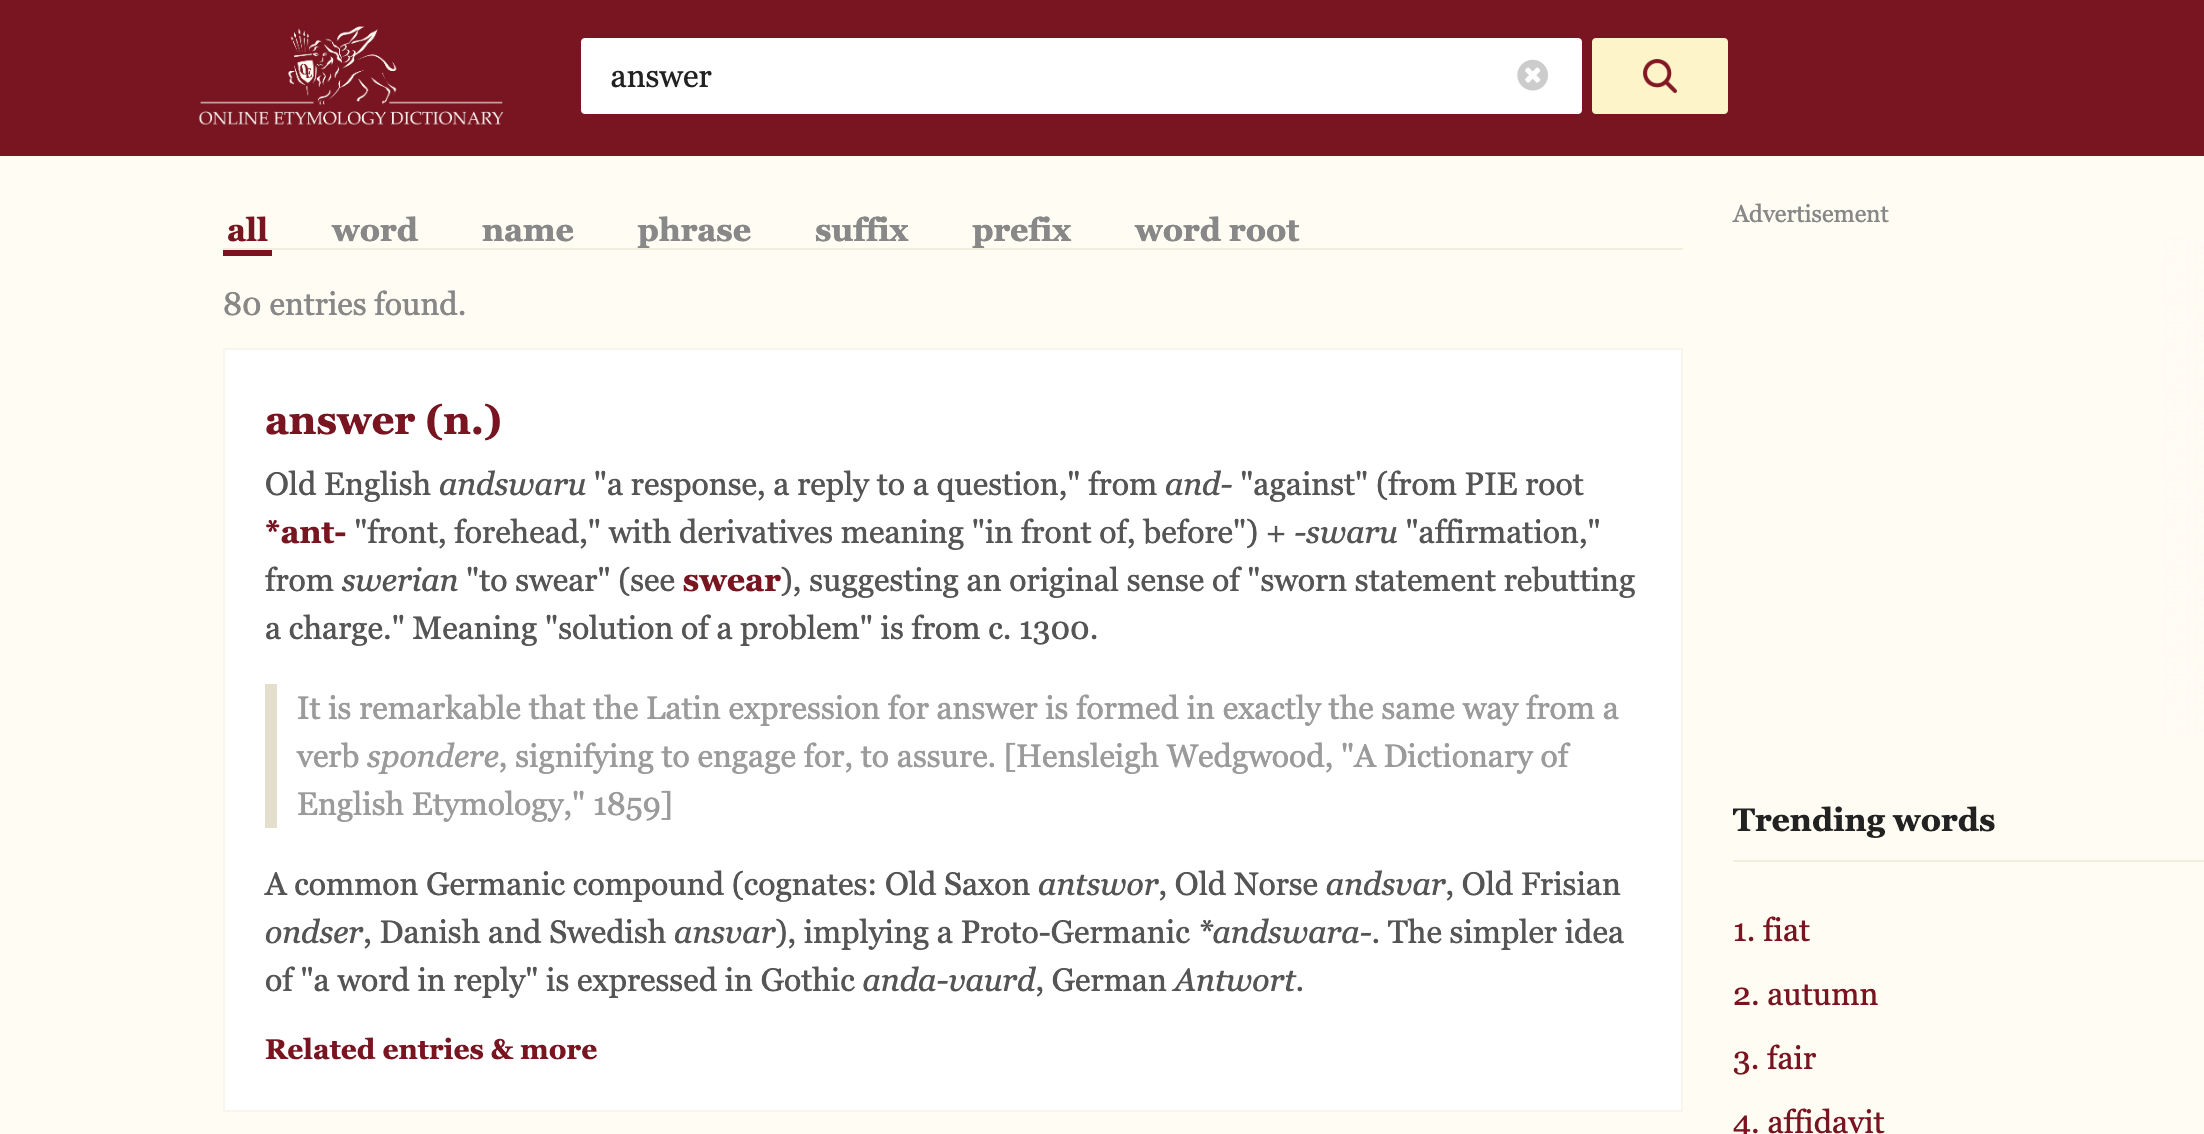Click the search box containing "answer"
This screenshot has width=2204, height=1134.
tap(1050, 76)
